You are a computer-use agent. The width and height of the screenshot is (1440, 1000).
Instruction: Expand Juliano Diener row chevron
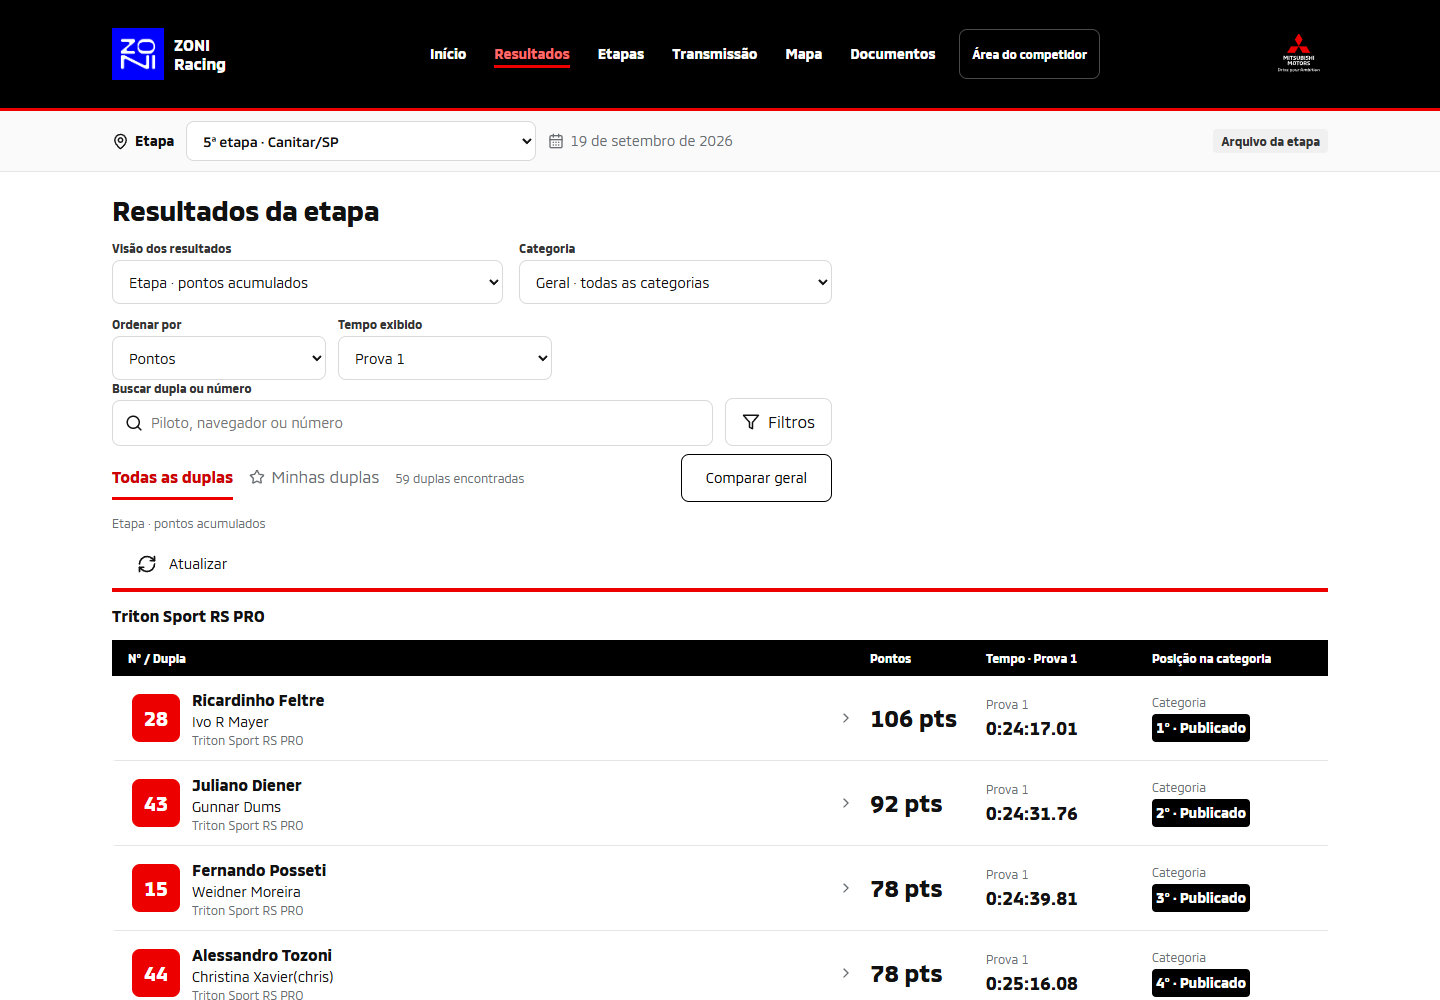click(x=846, y=803)
